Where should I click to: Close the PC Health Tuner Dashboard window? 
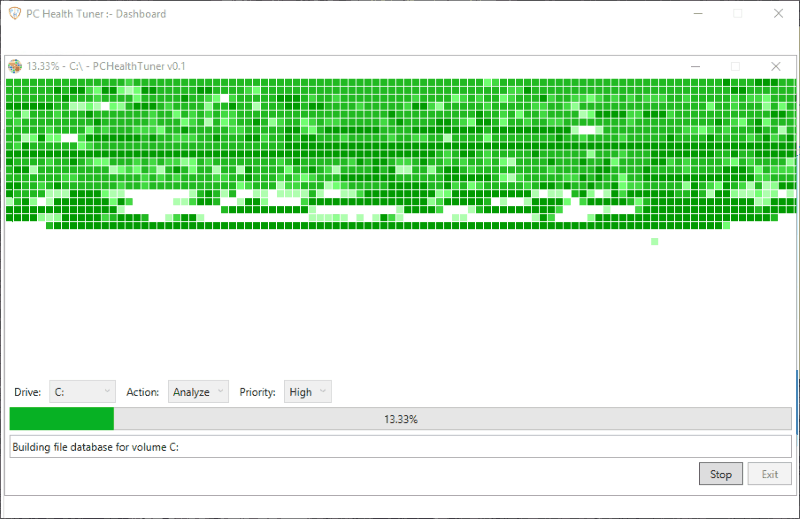[778, 14]
